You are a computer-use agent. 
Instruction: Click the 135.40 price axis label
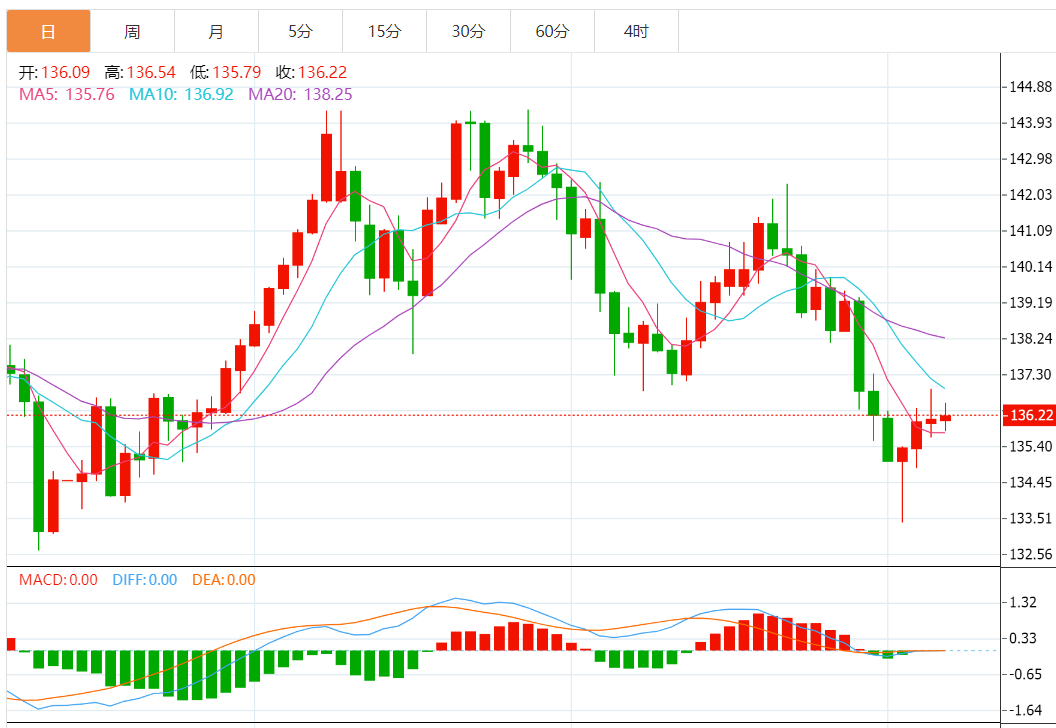pos(1030,446)
